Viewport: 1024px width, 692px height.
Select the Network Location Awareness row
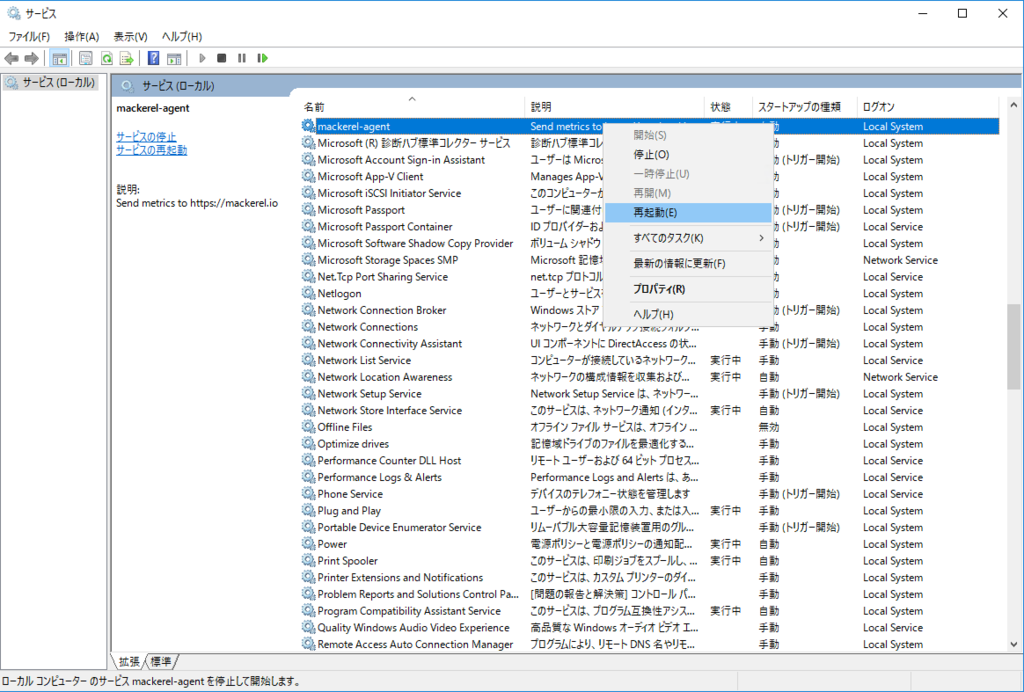[x=650, y=377]
